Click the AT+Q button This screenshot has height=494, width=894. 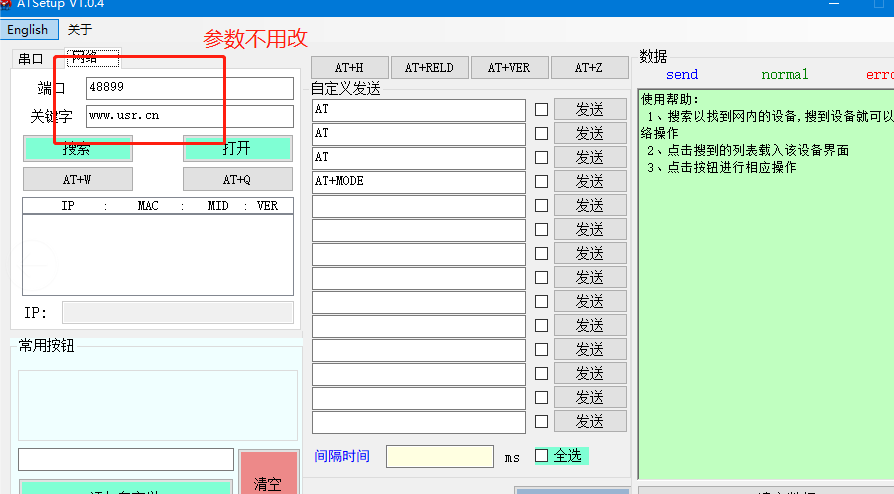pyautogui.click(x=237, y=179)
